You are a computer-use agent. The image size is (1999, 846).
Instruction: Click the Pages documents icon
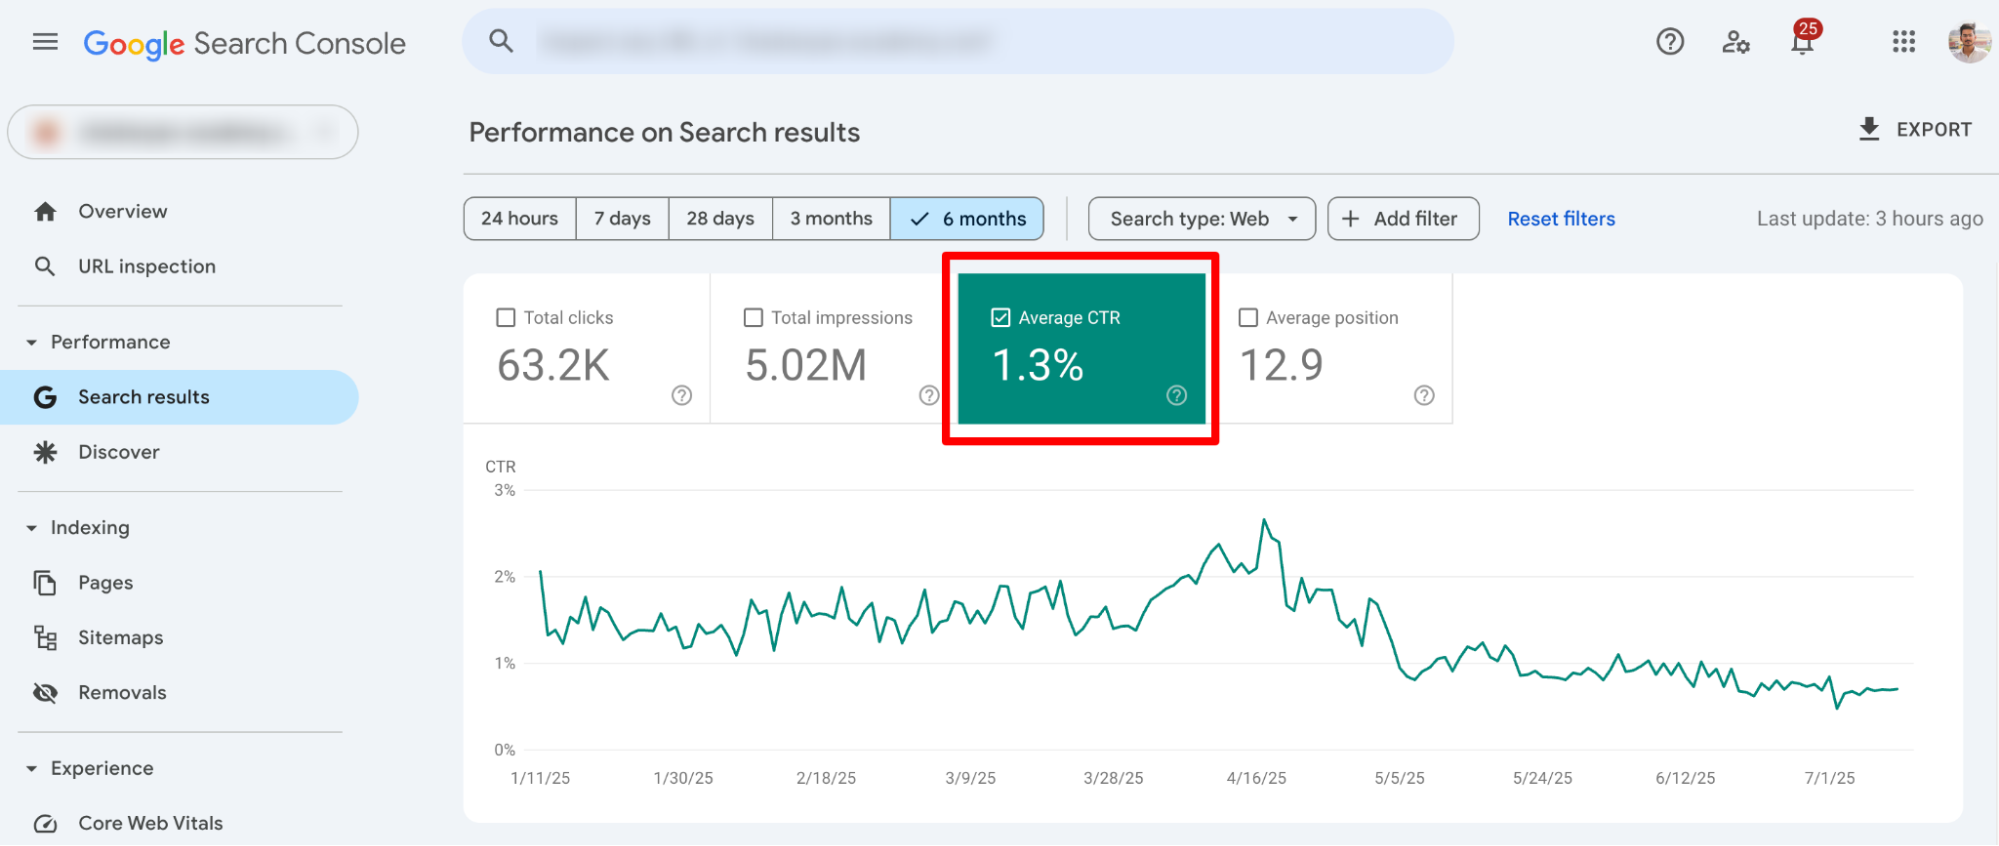coord(45,583)
